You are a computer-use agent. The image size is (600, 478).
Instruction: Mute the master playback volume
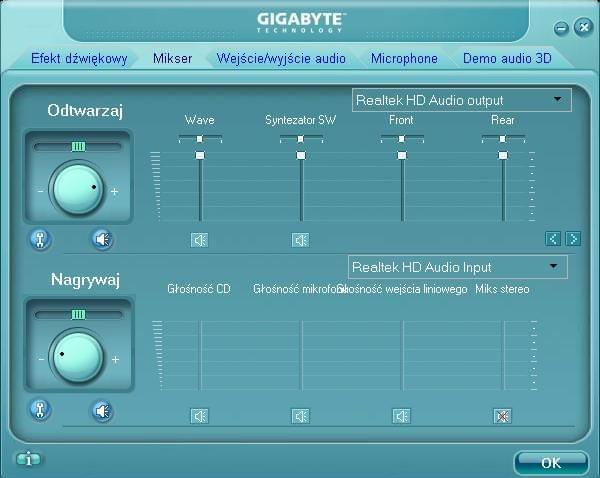pyautogui.click(x=102, y=240)
